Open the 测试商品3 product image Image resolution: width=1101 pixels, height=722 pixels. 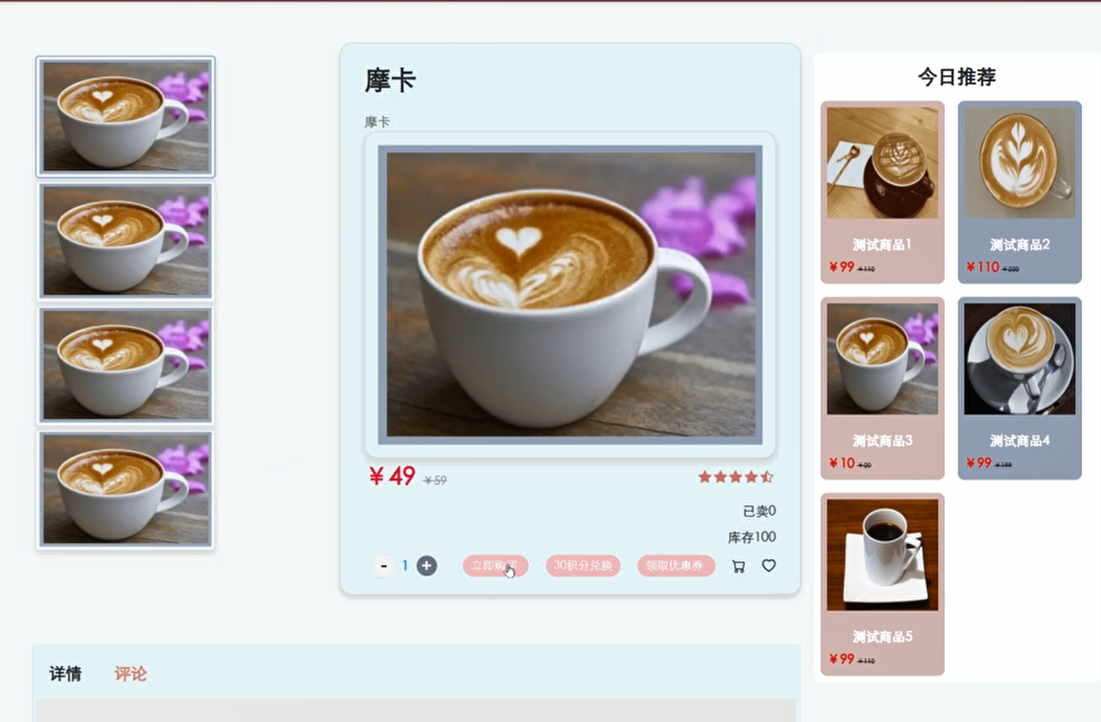pyautogui.click(x=882, y=358)
